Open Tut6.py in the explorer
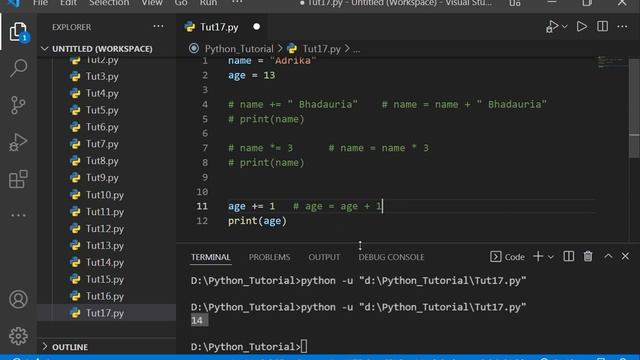Screen dimensions: 640x360 [x=102, y=127]
